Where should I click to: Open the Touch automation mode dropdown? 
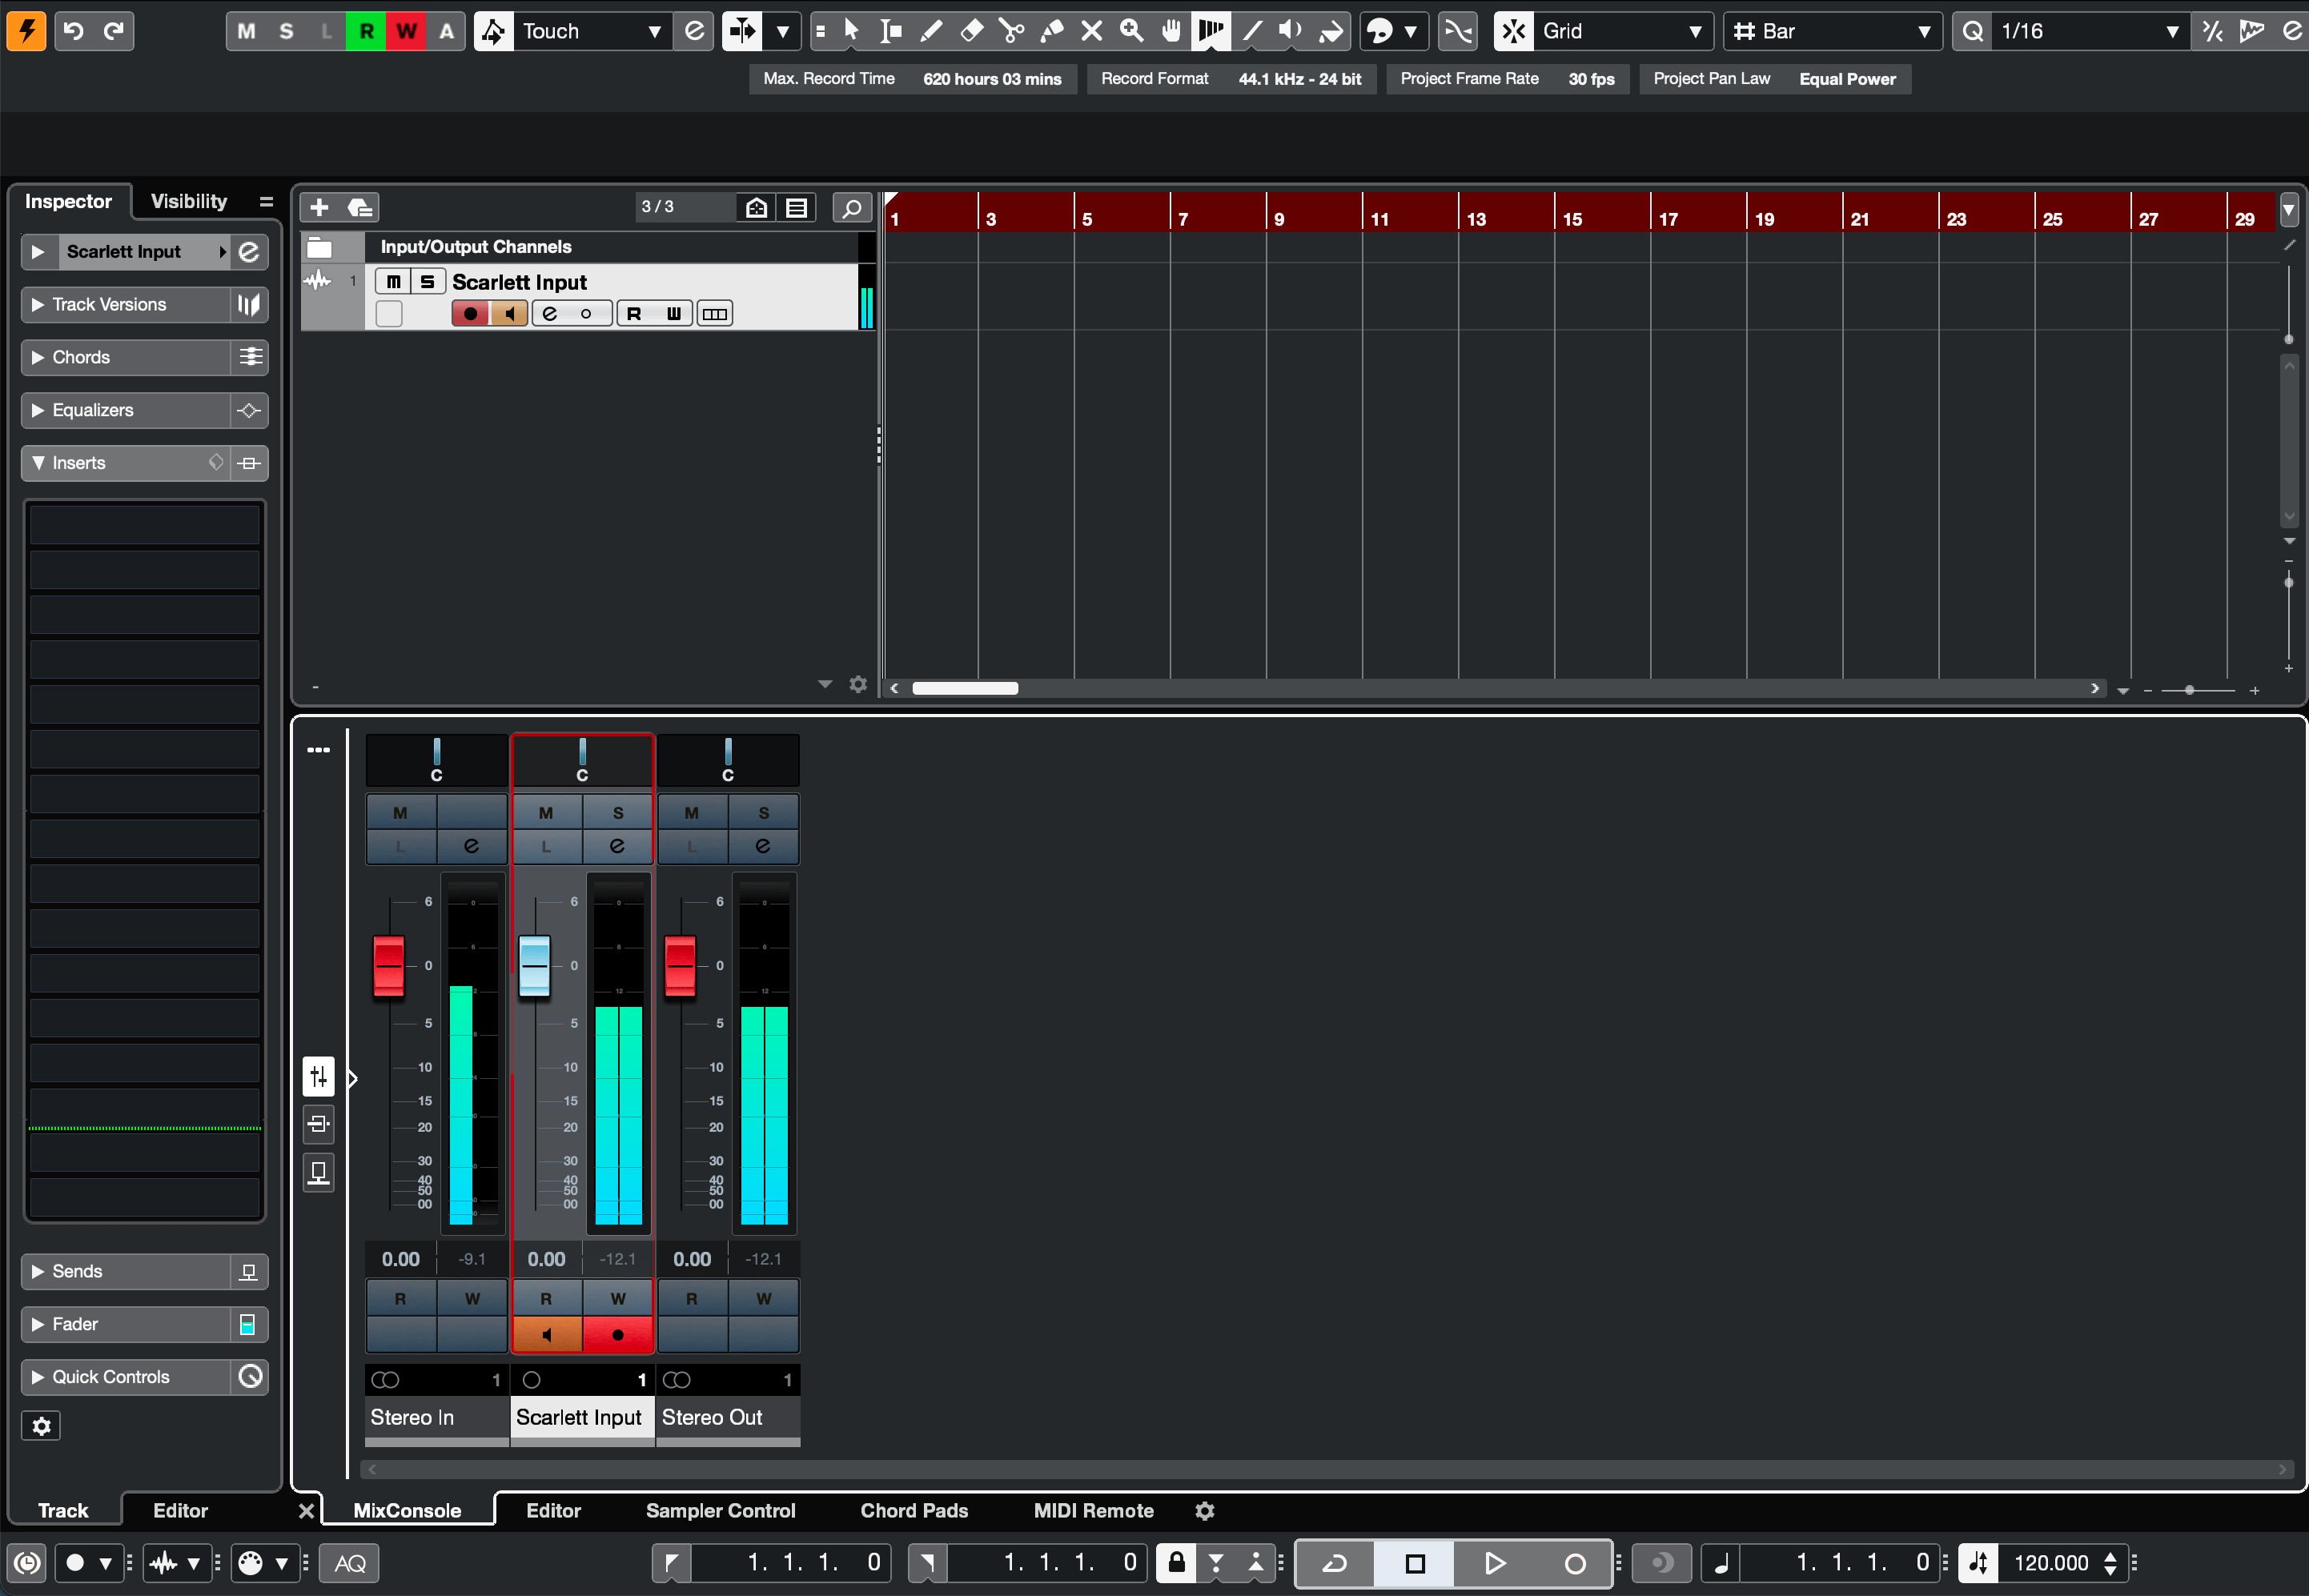click(655, 31)
